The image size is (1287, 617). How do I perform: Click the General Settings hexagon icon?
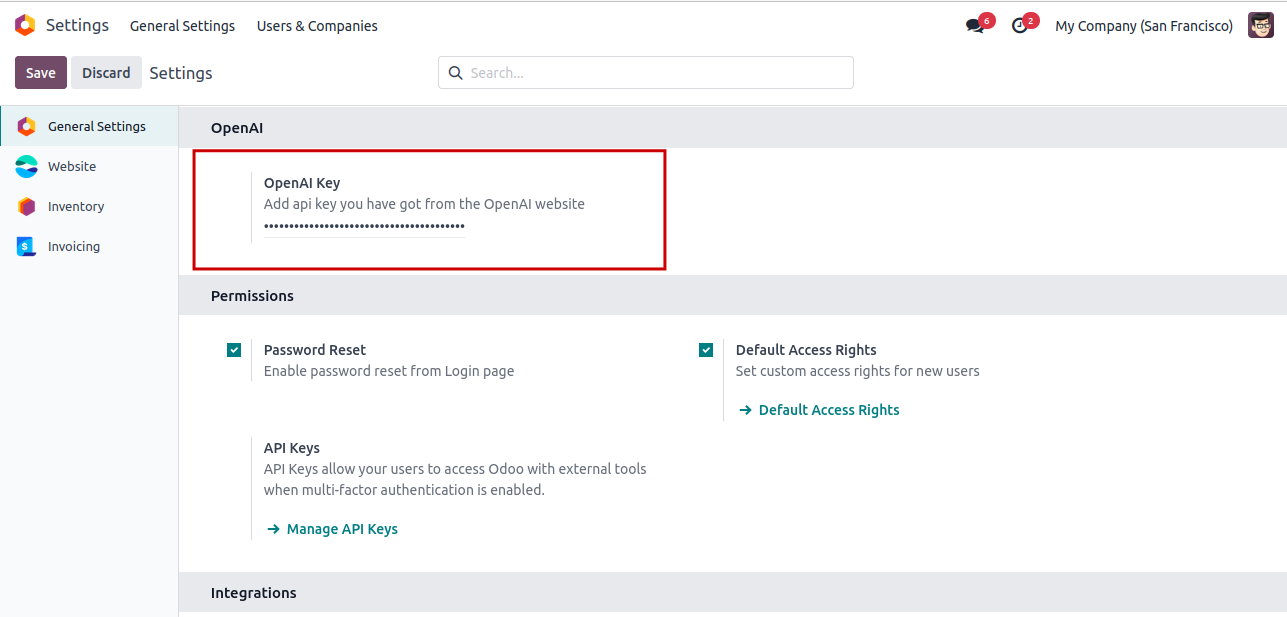(x=27, y=127)
